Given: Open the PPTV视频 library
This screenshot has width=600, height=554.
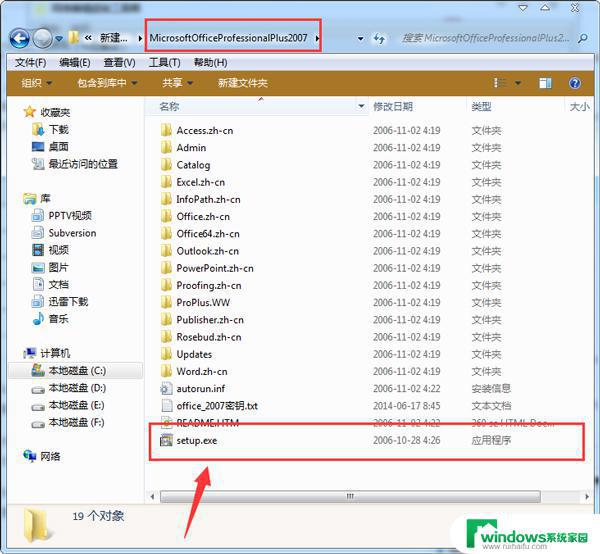Looking at the screenshot, I should [x=70, y=215].
